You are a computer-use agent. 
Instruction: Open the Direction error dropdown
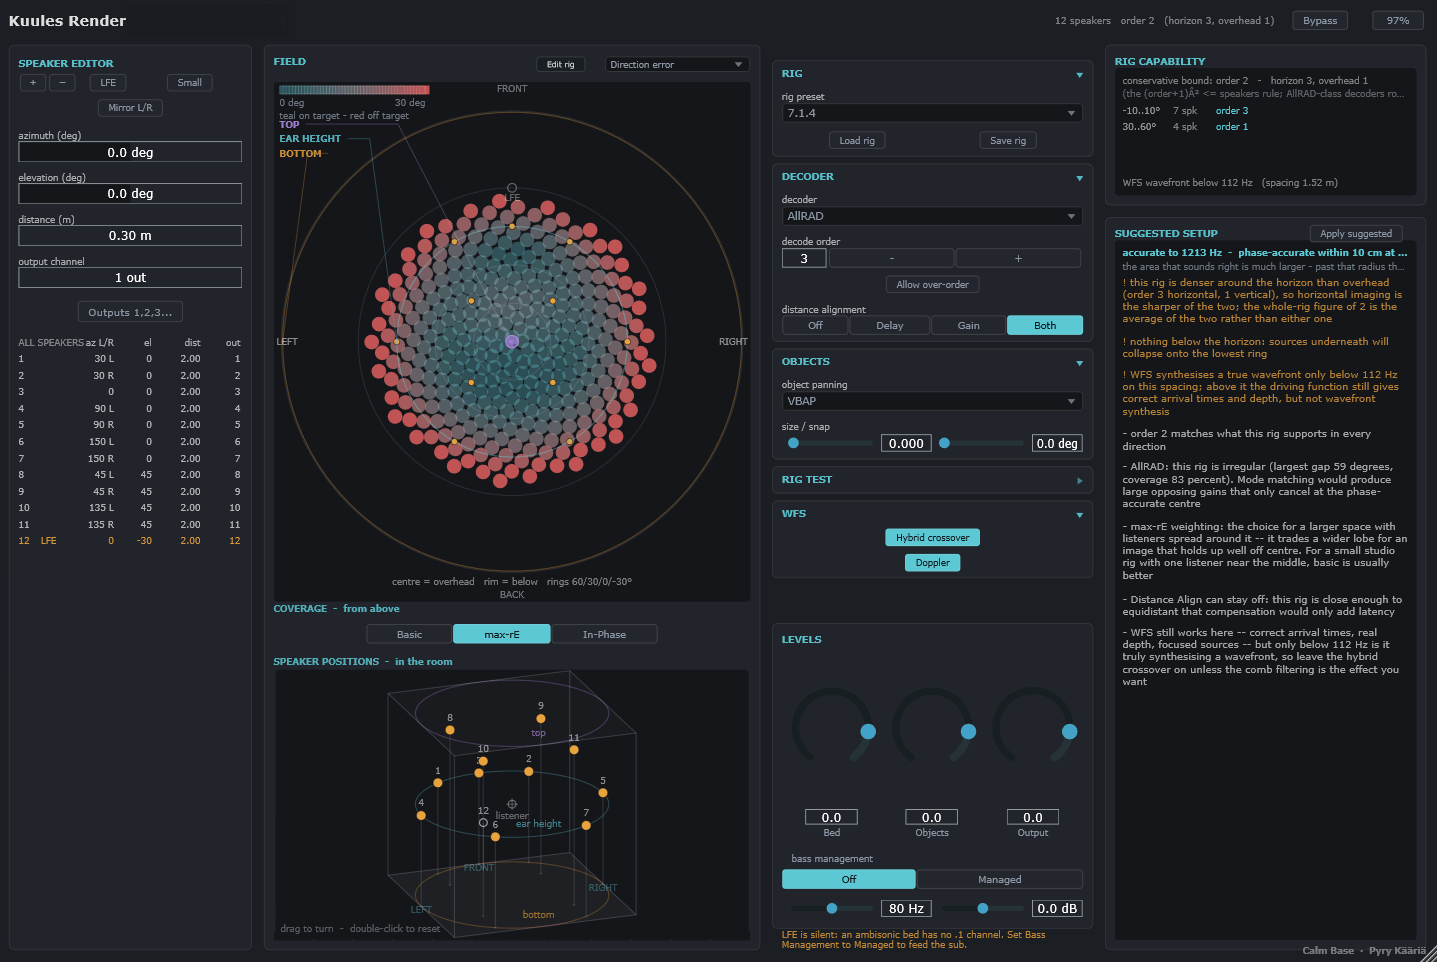[677, 64]
